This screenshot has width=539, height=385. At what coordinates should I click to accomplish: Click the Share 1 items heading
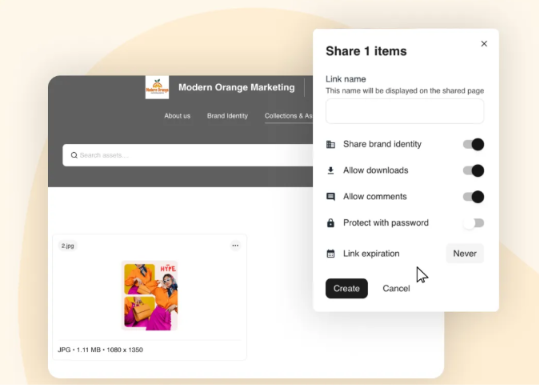tap(366, 51)
